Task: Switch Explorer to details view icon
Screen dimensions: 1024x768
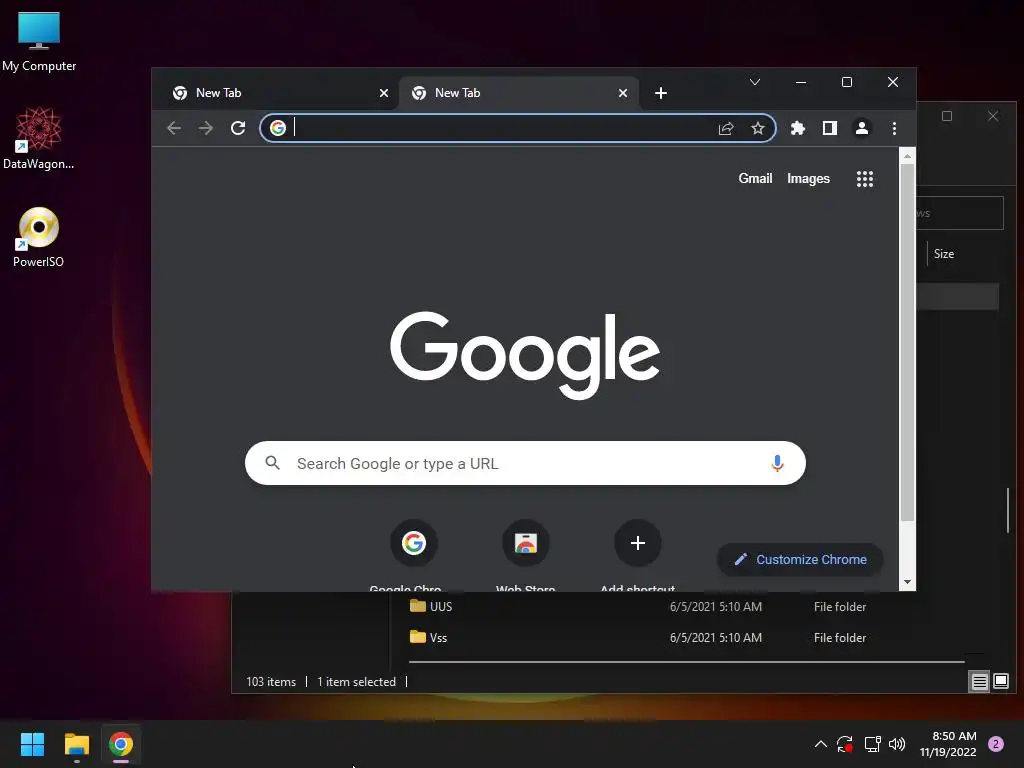Action: click(979, 682)
